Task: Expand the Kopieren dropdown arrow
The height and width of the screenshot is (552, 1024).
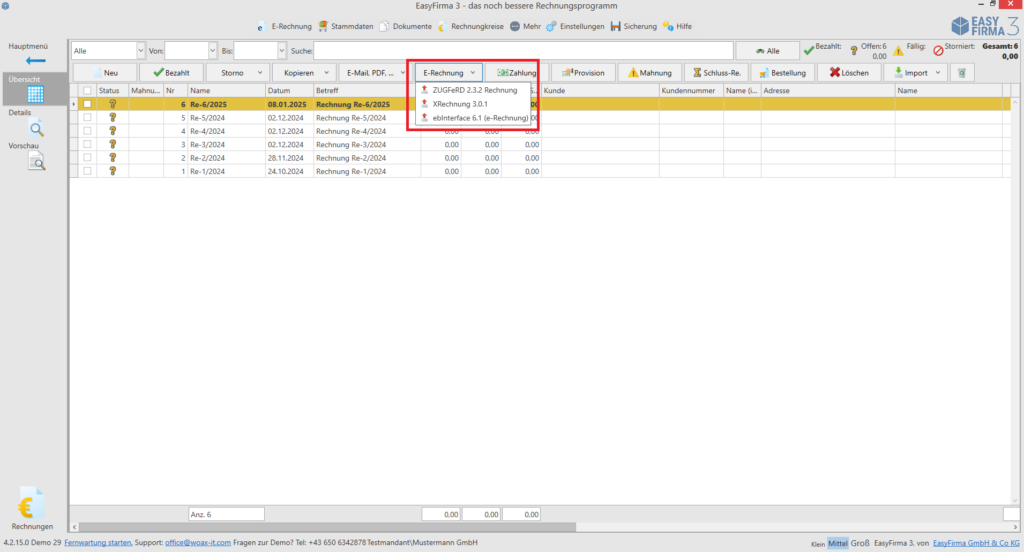Action: [327, 73]
